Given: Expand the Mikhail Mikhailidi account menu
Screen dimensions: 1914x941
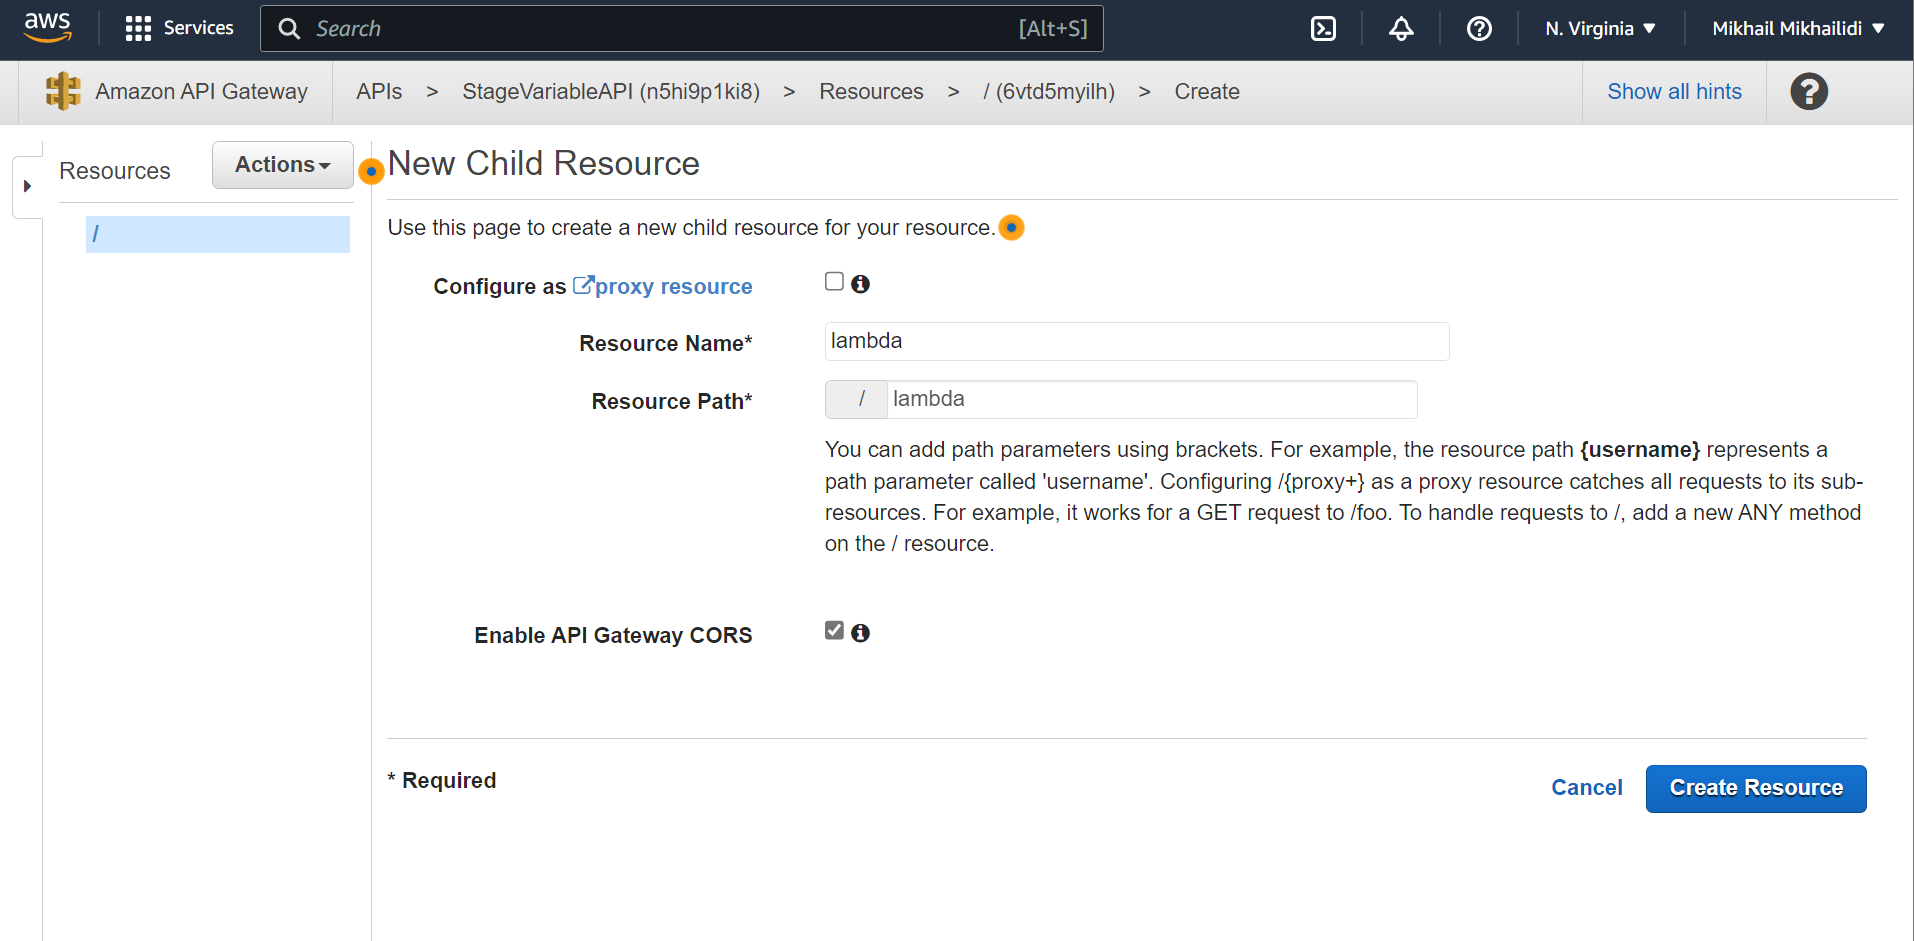Looking at the screenshot, I should point(1798,29).
